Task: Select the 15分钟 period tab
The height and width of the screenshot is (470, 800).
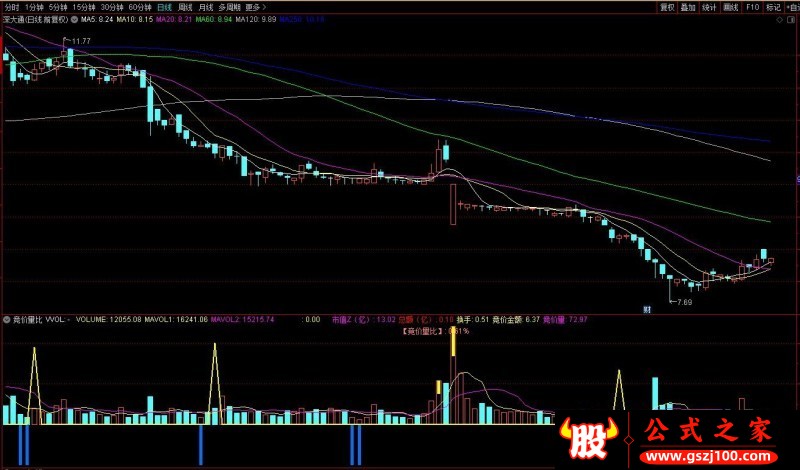Action: point(84,7)
